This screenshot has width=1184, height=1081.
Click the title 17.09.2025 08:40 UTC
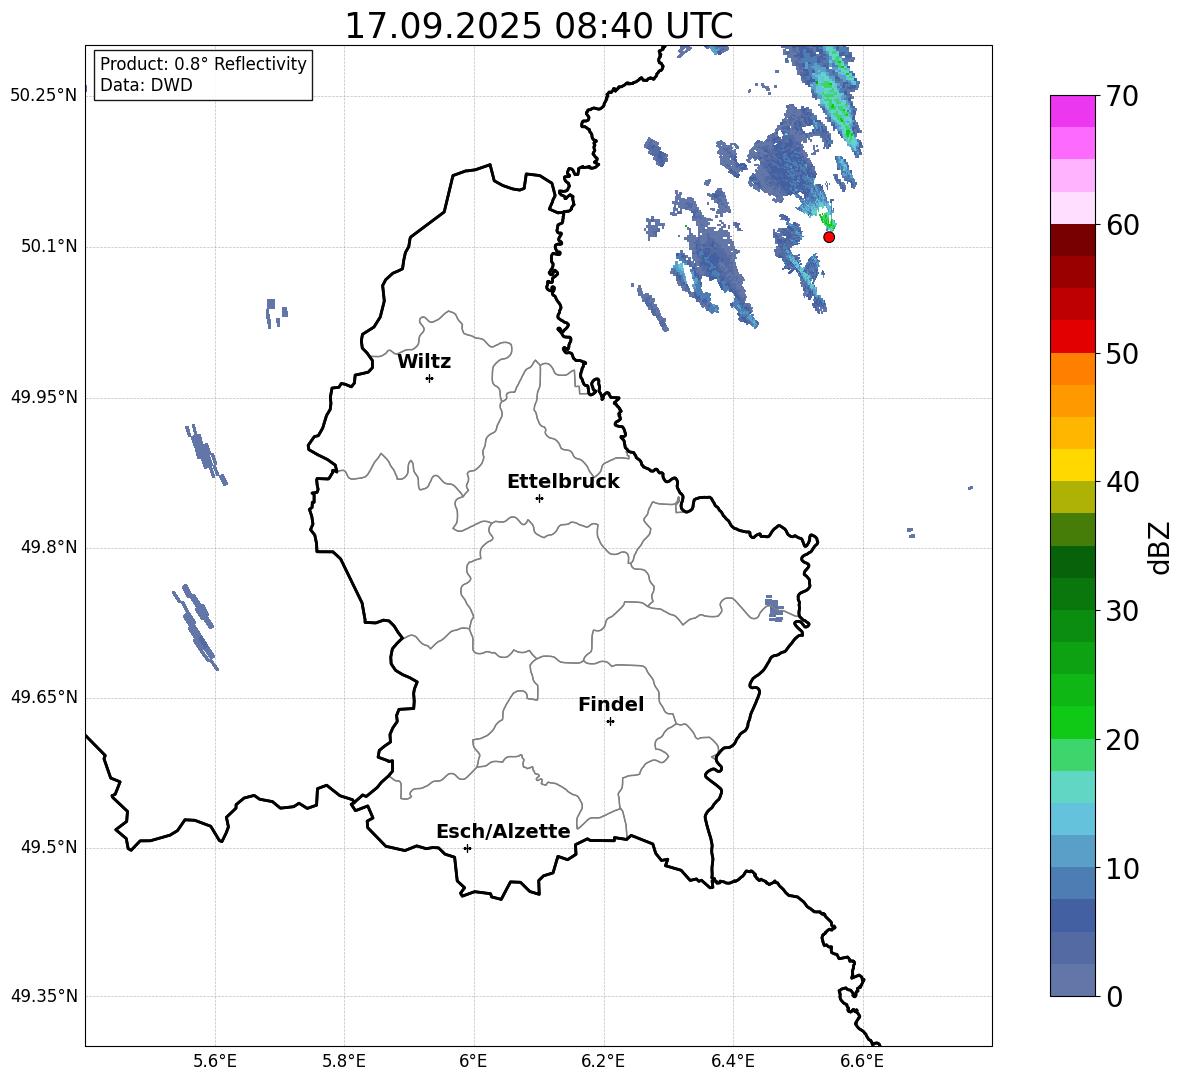coord(539,26)
